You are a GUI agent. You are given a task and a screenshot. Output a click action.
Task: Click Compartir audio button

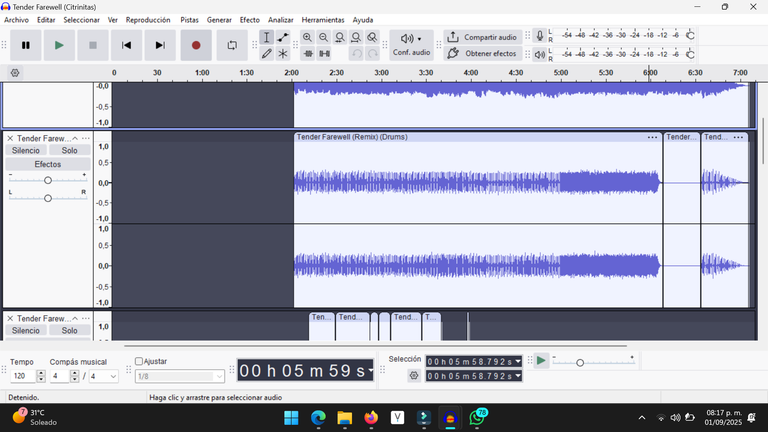coord(483,37)
